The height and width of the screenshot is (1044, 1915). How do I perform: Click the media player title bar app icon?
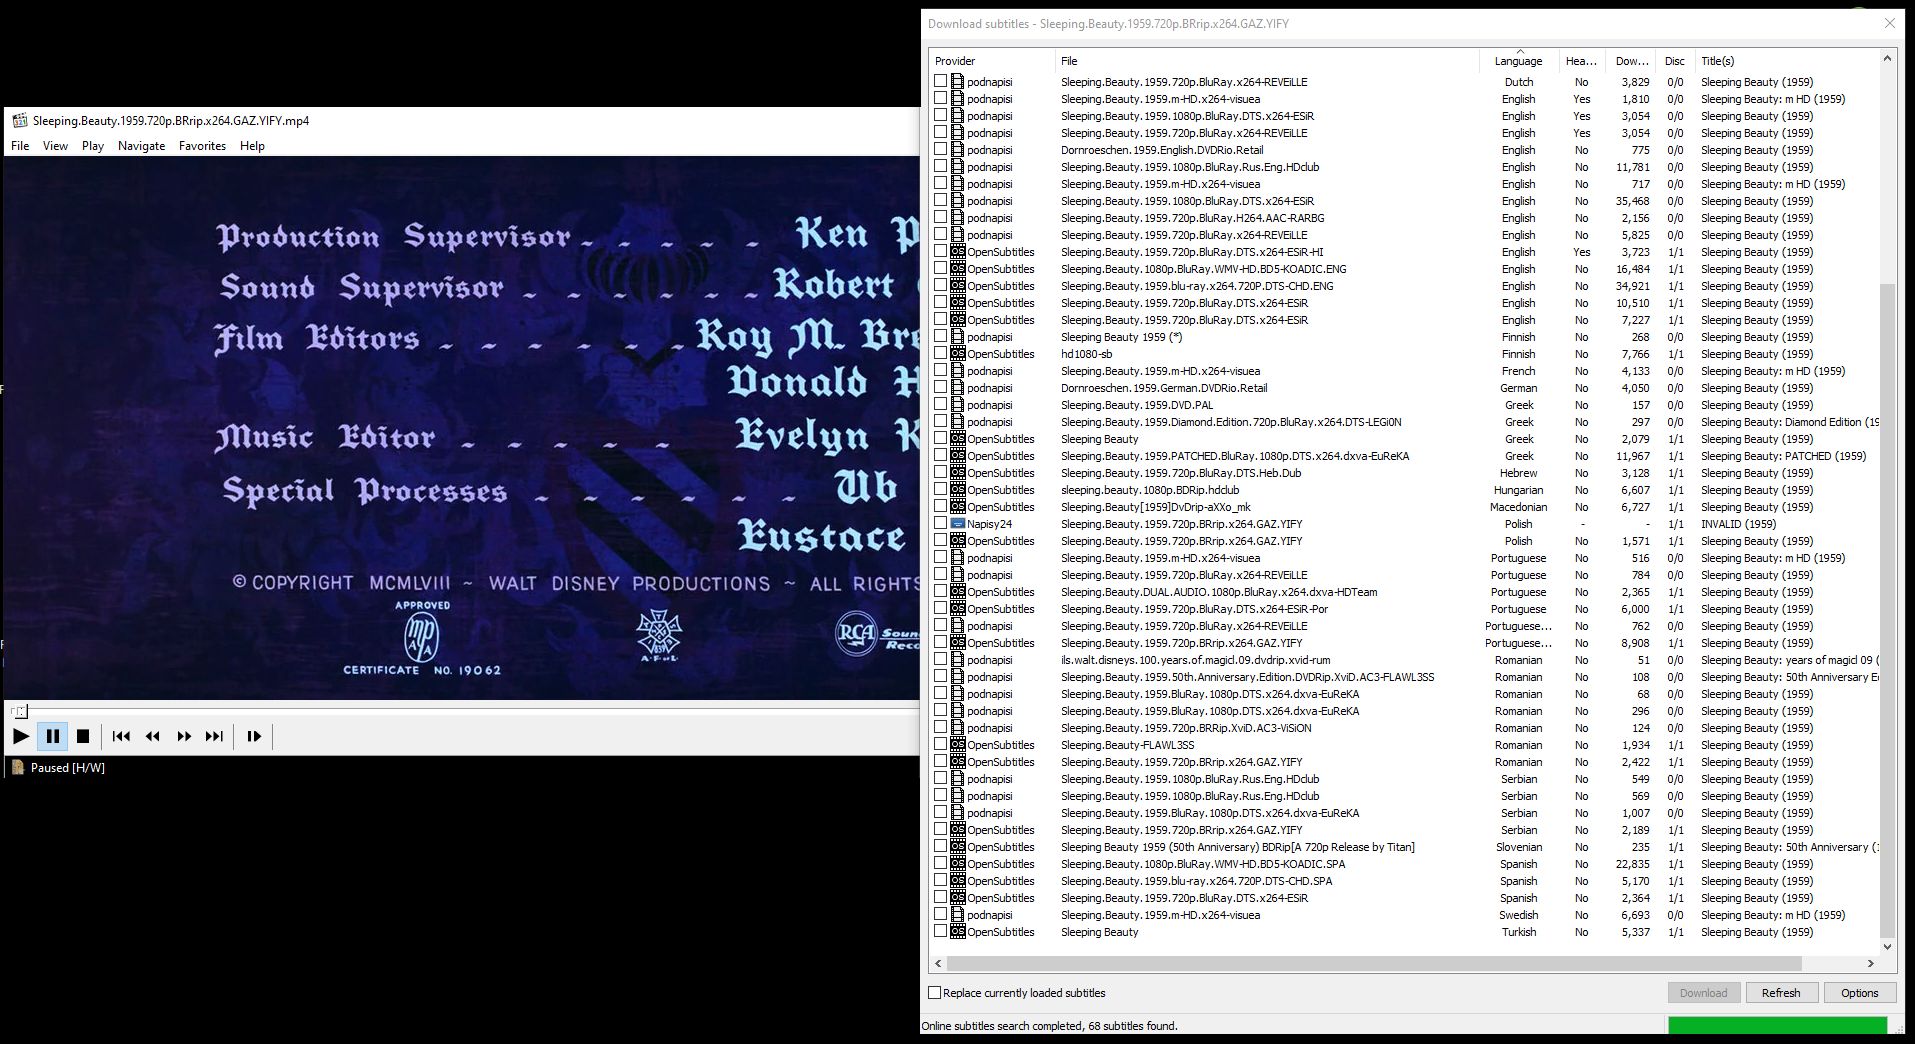pos(19,121)
